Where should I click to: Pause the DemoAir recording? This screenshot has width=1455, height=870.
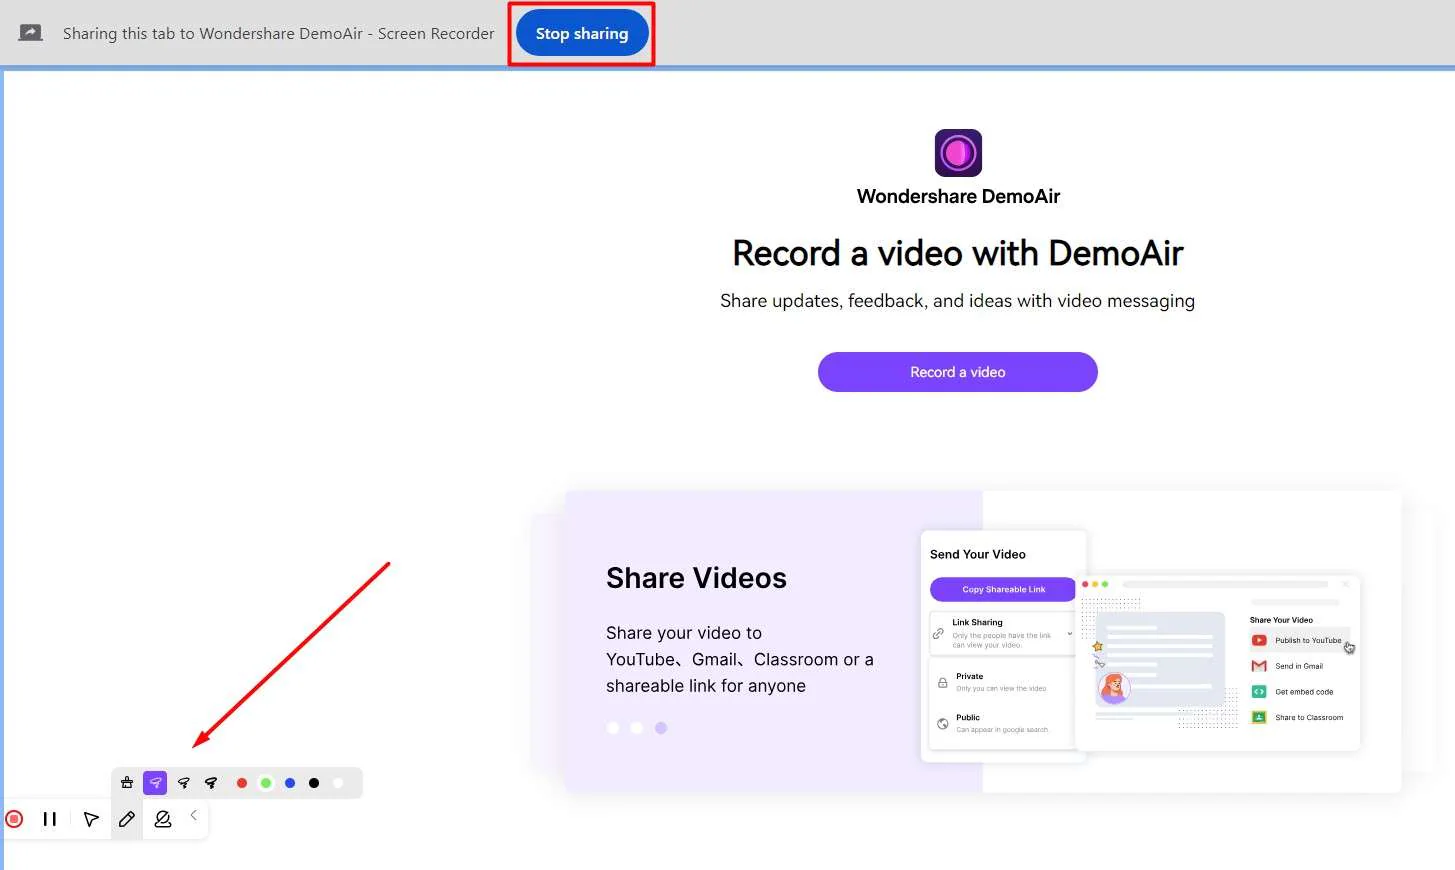[x=49, y=819]
